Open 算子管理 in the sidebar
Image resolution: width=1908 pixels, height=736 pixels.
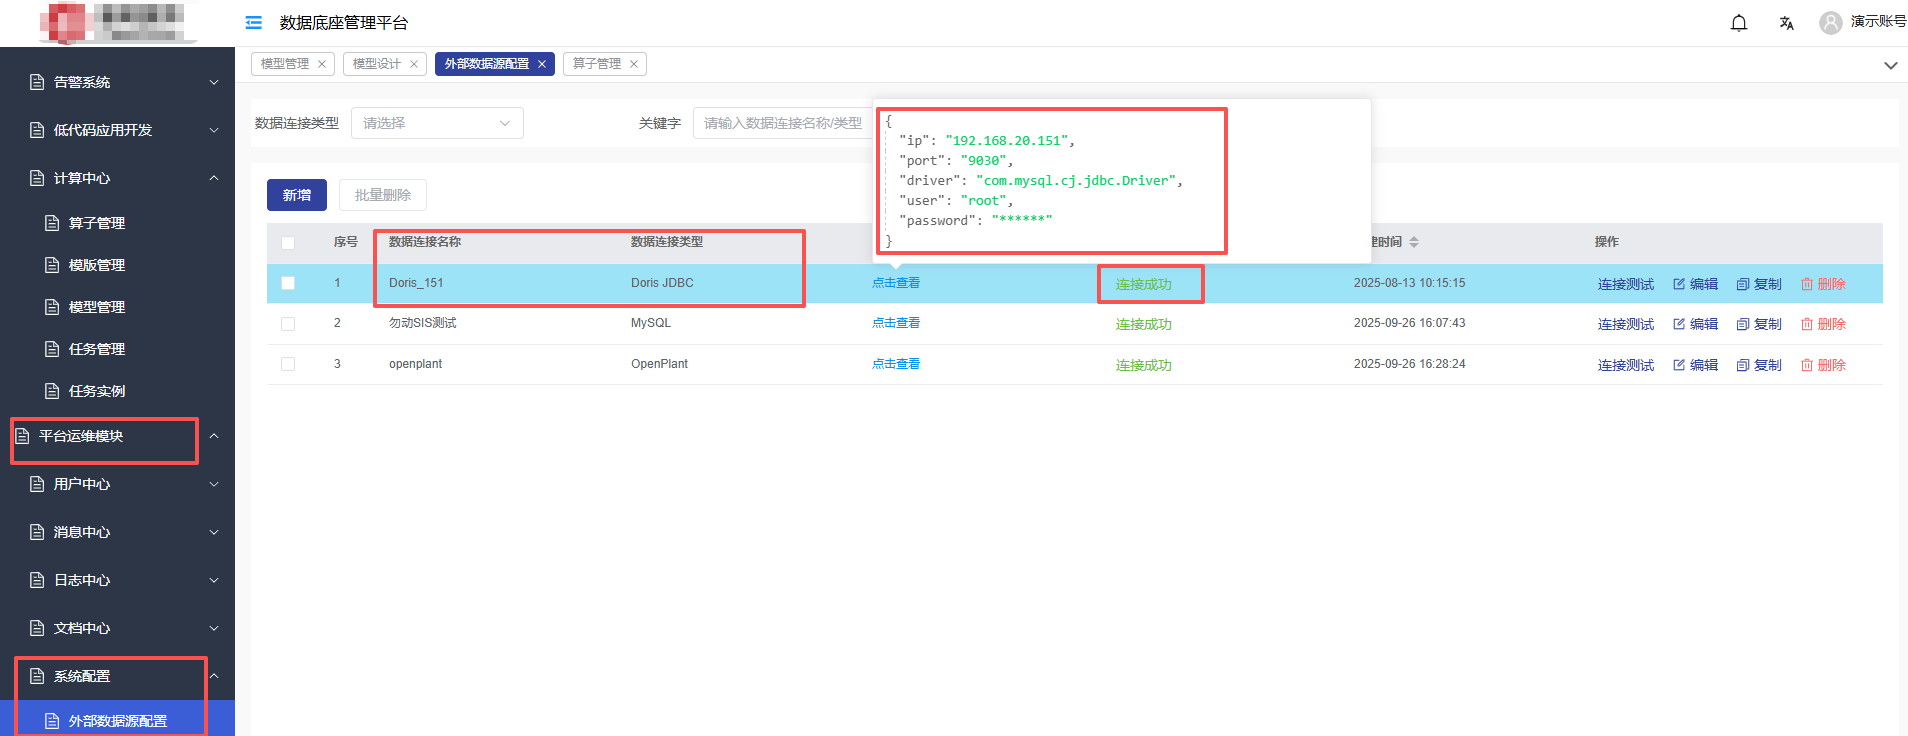point(97,223)
